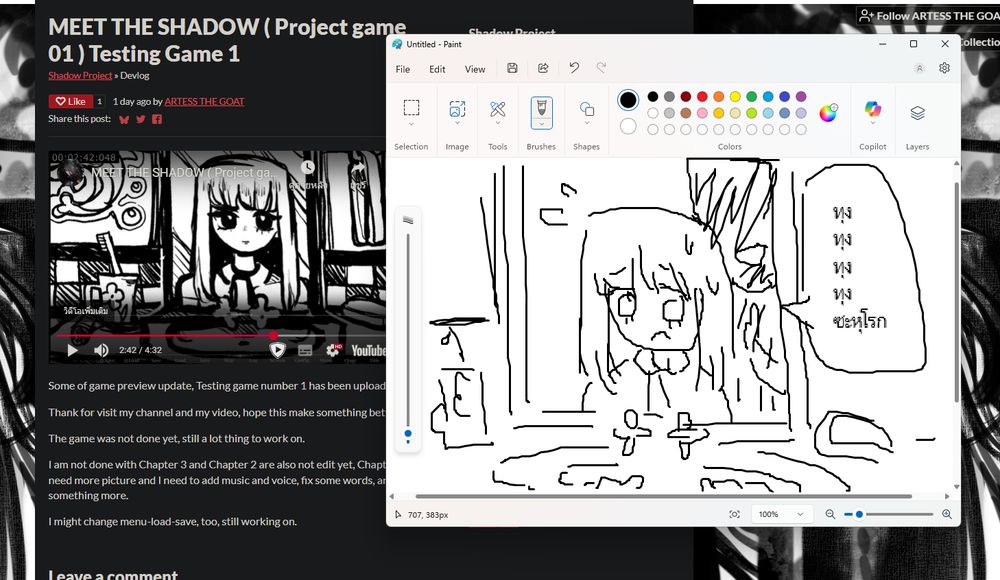1000x580 pixels.
Task: Expand the Shapes dropdown chevron
Action: [587, 124]
